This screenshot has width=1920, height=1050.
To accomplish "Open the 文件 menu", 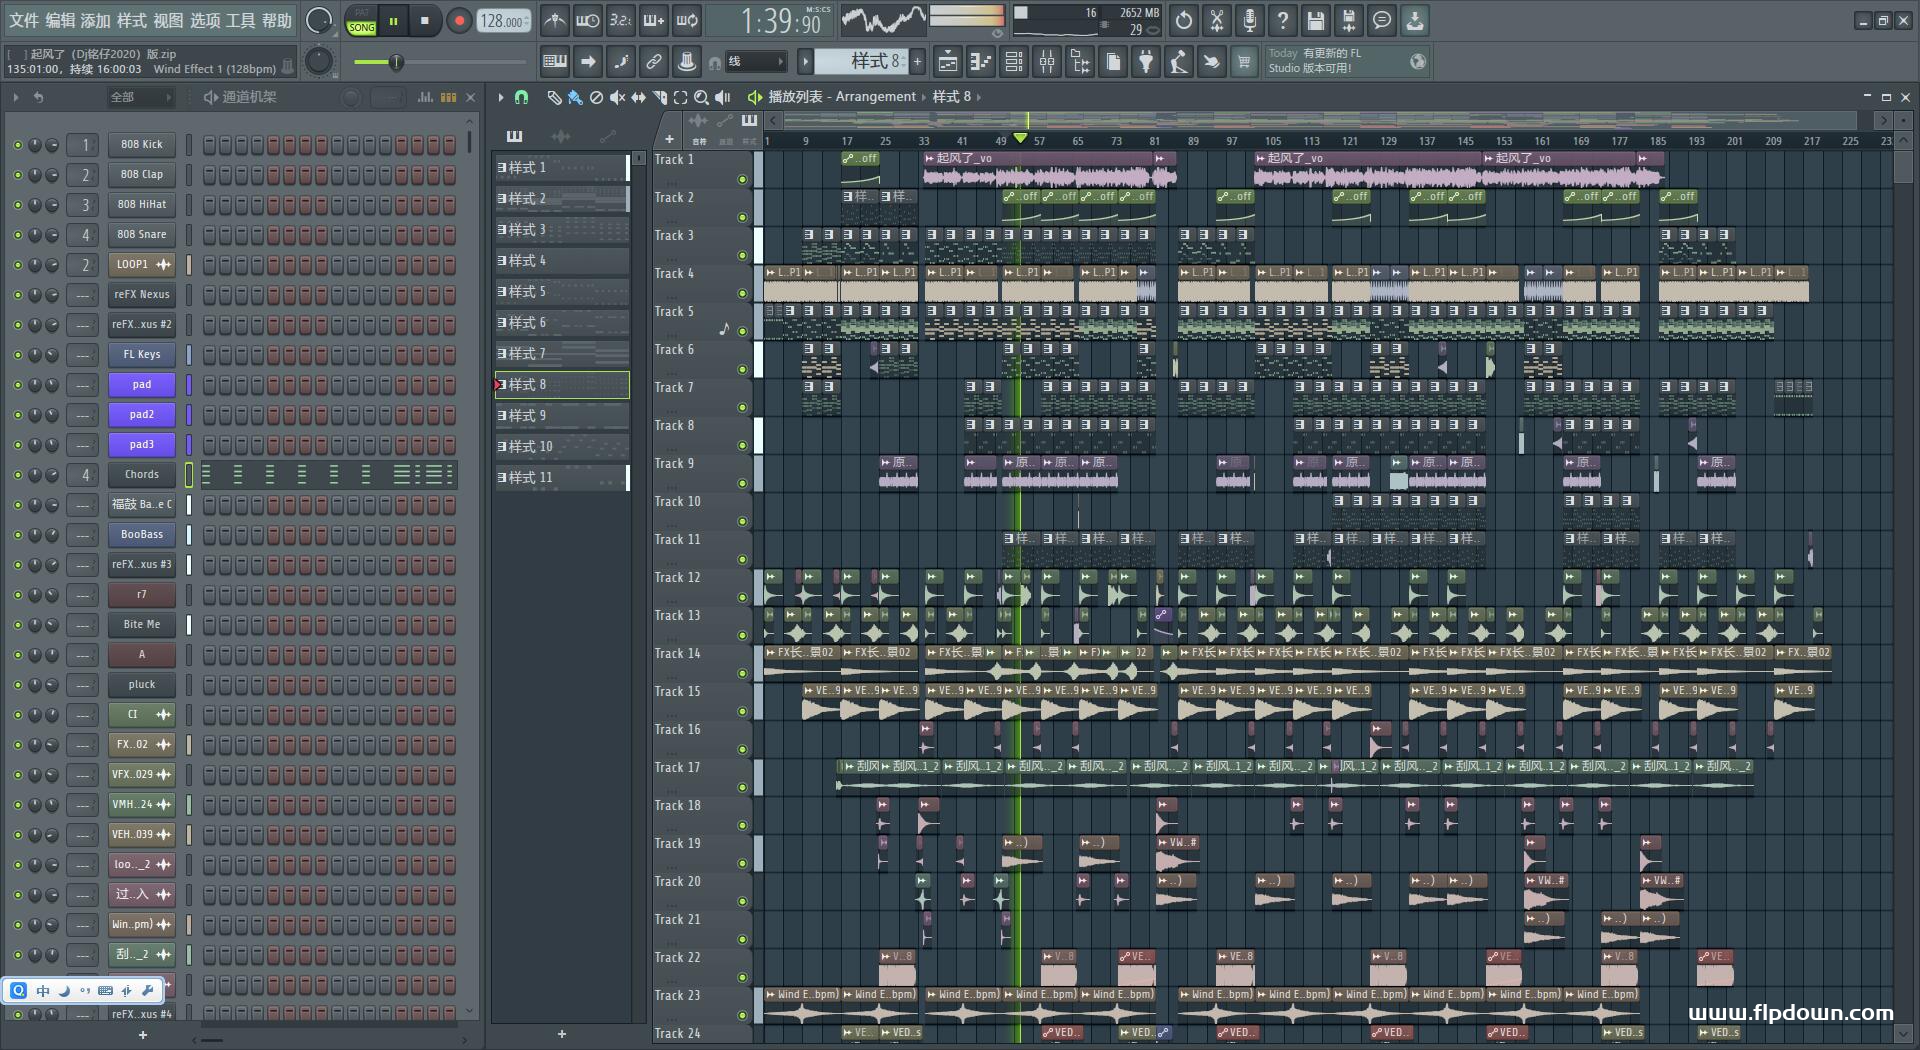I will [24, 21].
